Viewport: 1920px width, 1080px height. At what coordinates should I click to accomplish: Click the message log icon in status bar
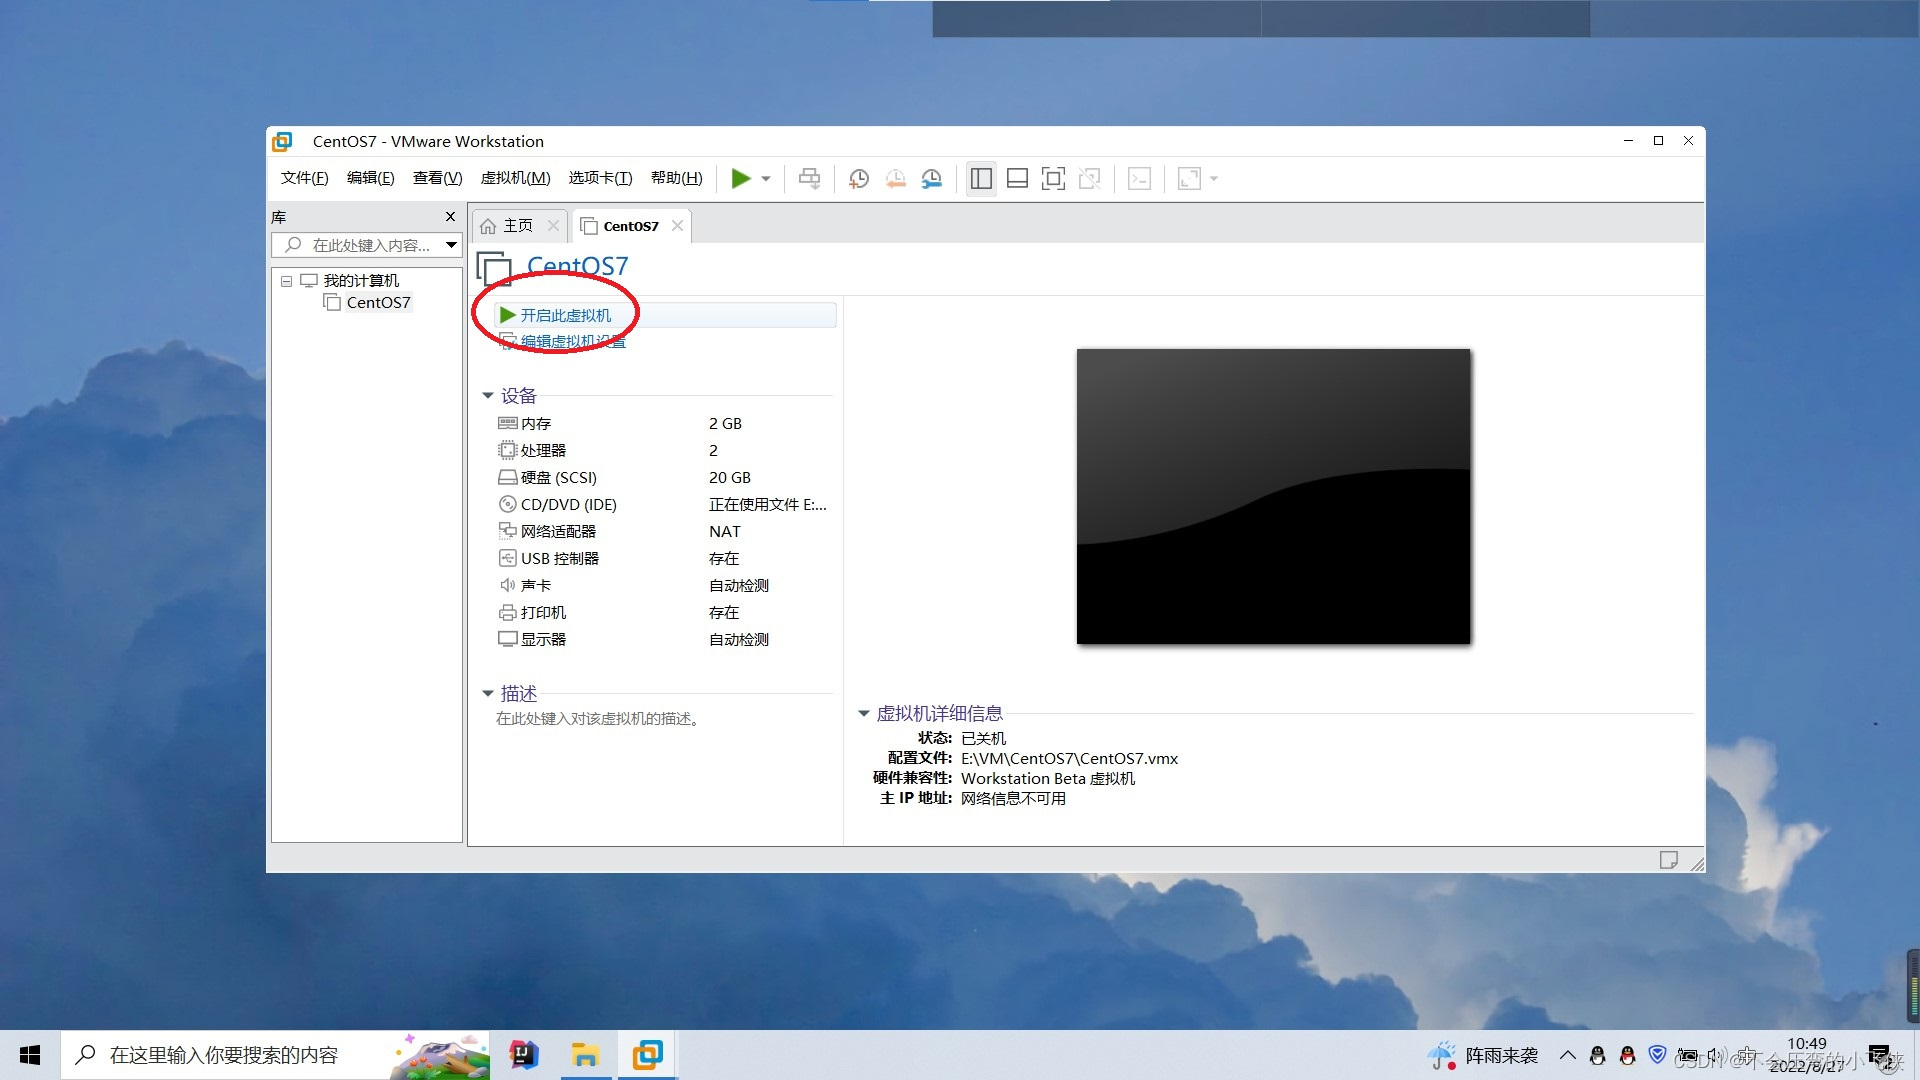click(x=1668, y=860)
